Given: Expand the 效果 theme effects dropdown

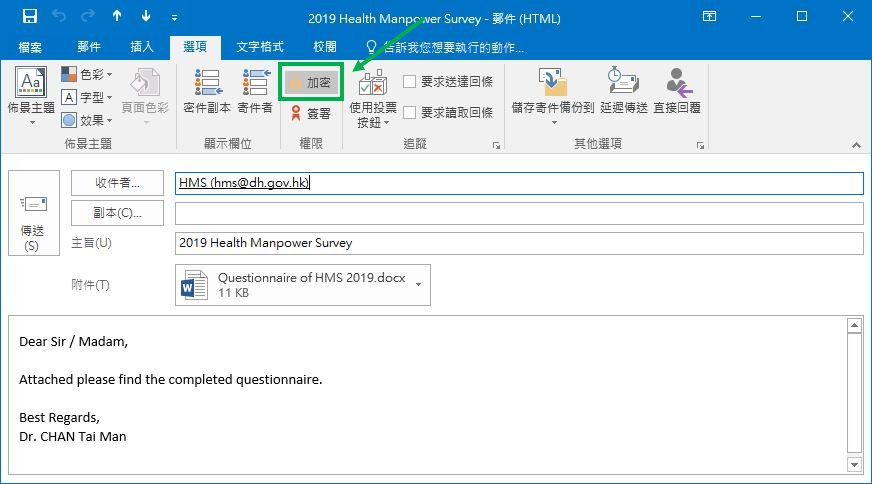Looking at the screenshot, I should coord(87,120).
